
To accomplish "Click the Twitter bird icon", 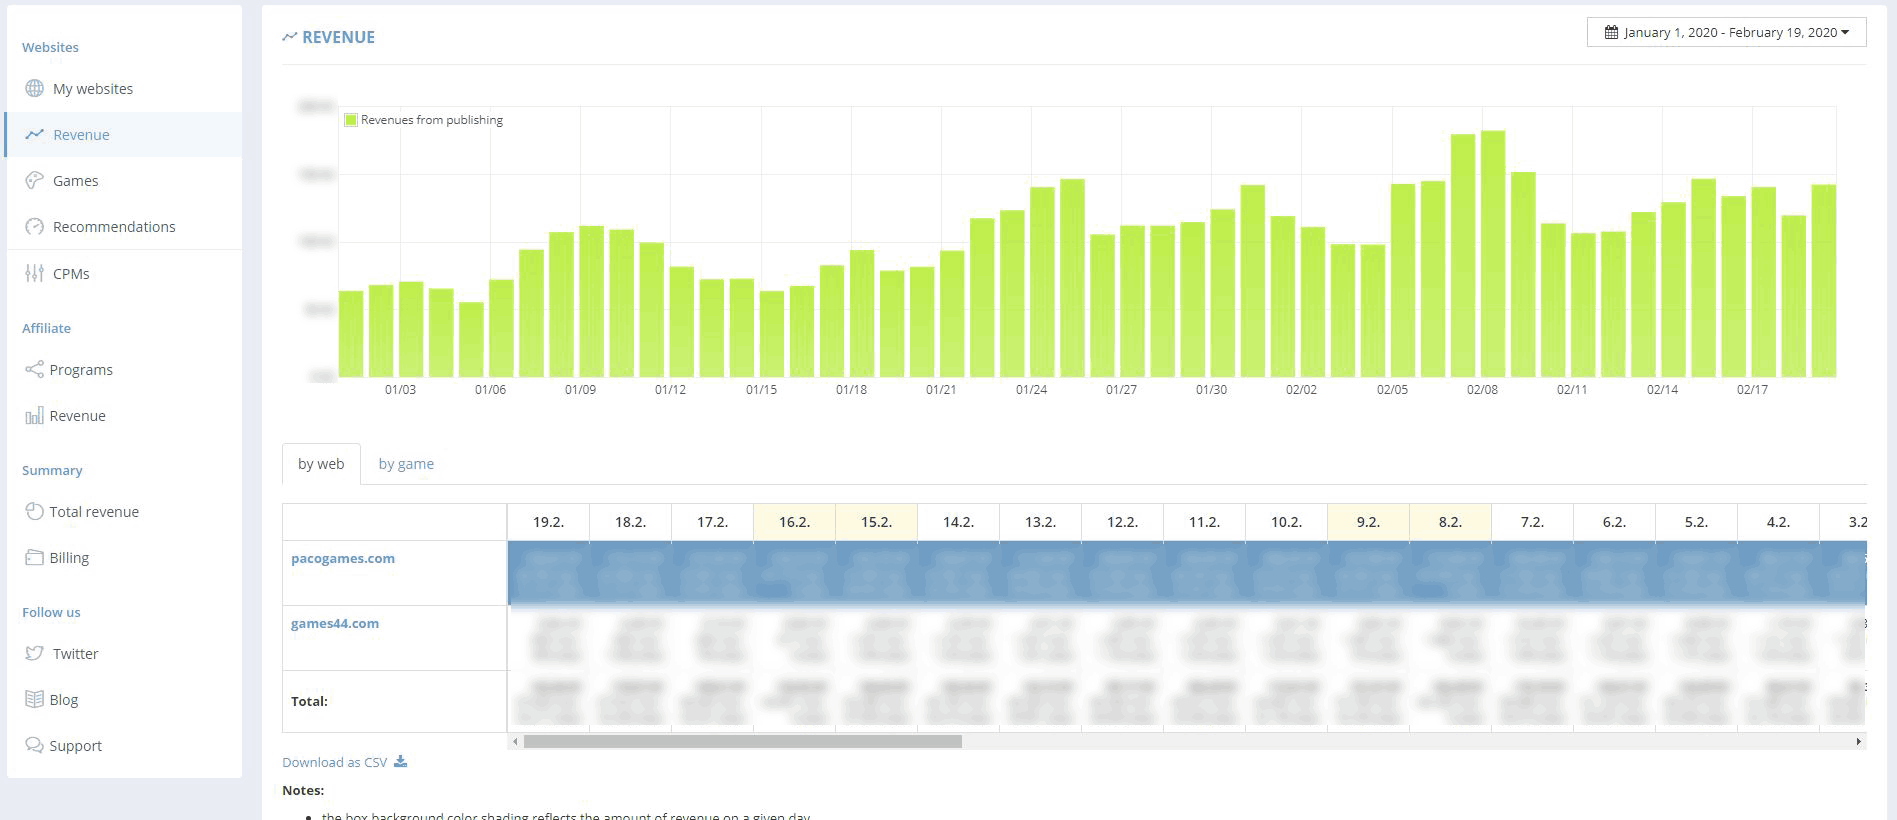I will [x=34, y=653].
